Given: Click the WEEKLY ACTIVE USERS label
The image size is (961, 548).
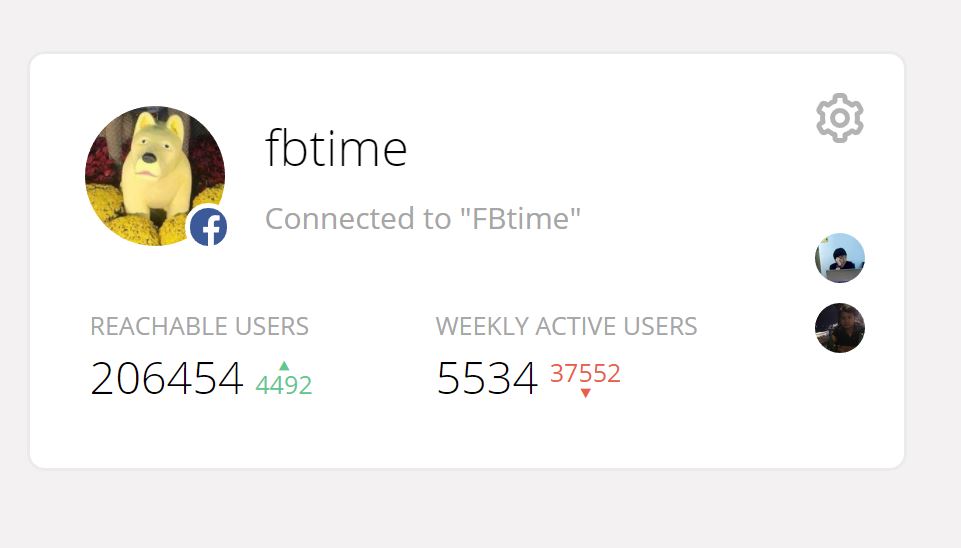Looking at the screenshot, I should pos(566,326).
